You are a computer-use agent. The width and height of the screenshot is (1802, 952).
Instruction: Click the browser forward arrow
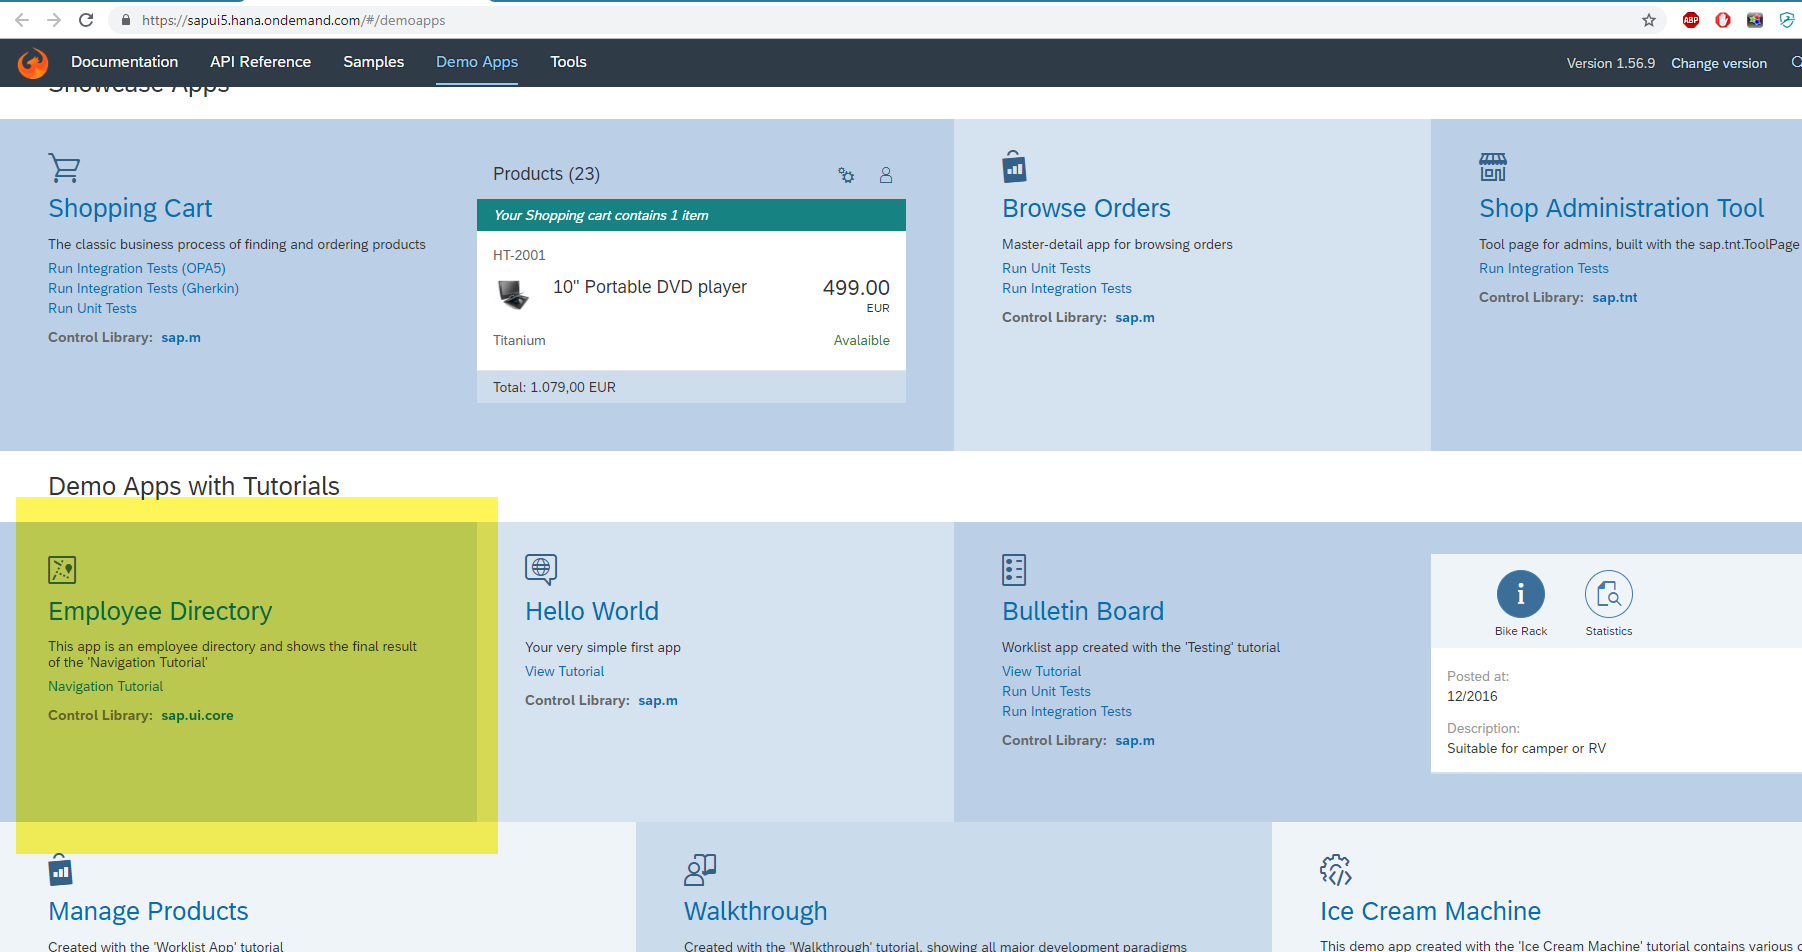pos(54,20)
